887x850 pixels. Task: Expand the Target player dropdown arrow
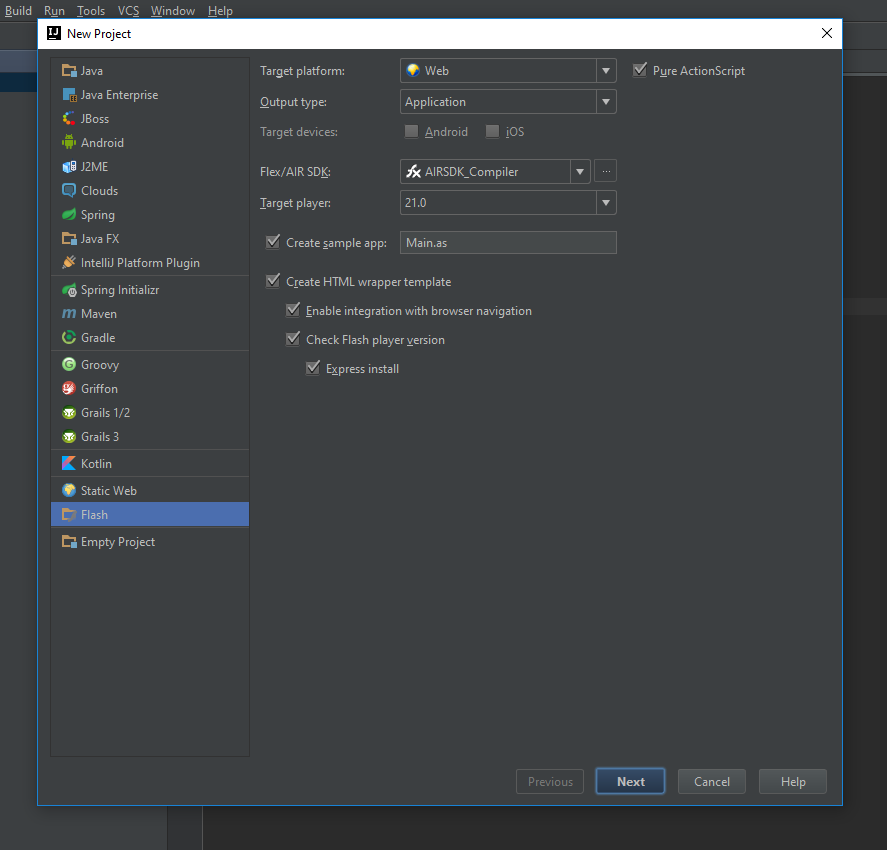coord(606,202)
